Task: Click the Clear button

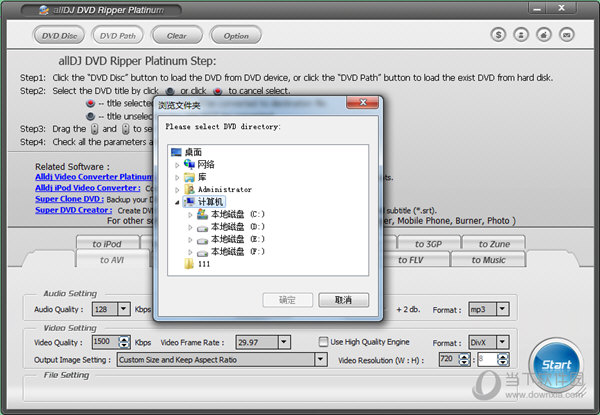Action: pos(177,36)
